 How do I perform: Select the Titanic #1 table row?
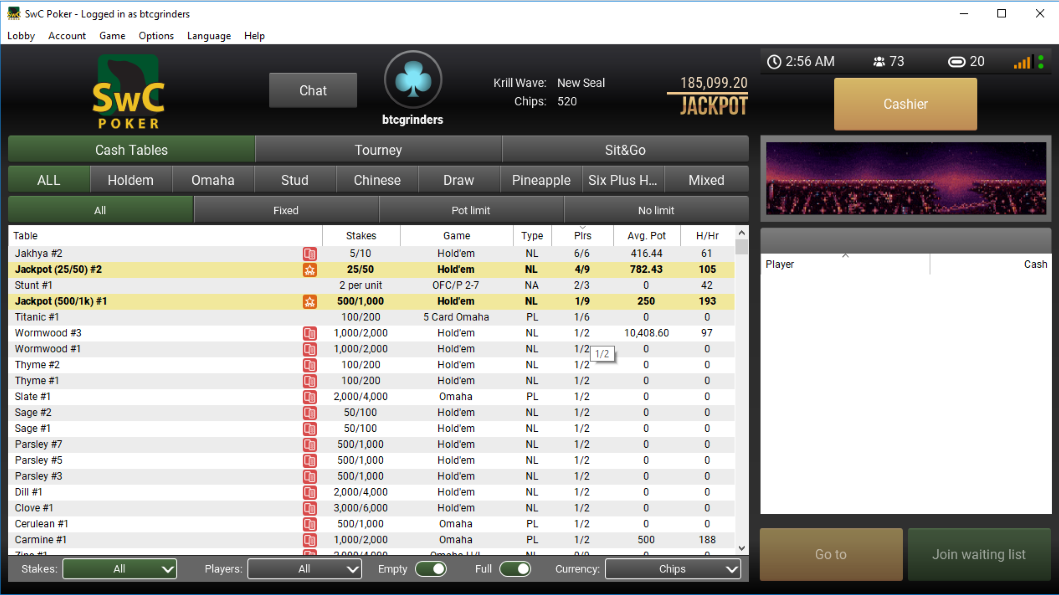pos(371,317)
